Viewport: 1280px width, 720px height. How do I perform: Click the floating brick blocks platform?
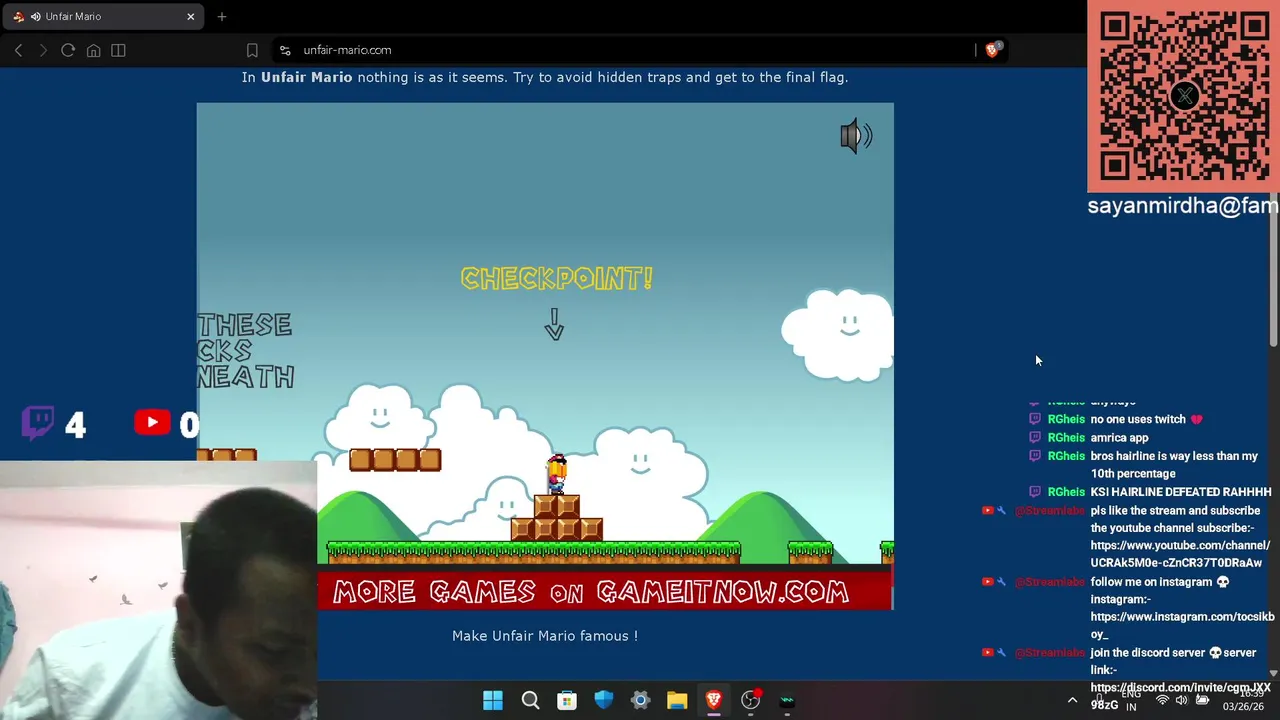[x=395, y=459]
